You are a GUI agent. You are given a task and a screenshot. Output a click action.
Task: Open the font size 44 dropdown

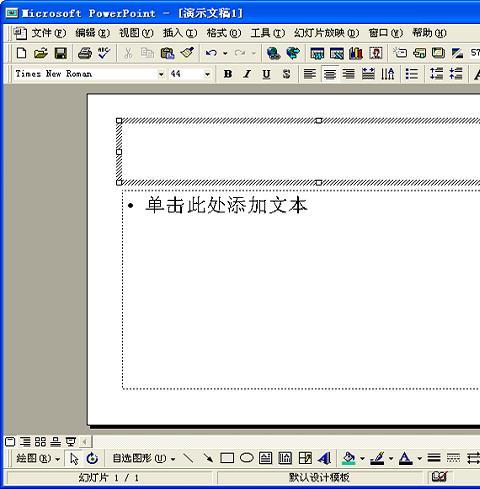(x=207, y=74)
